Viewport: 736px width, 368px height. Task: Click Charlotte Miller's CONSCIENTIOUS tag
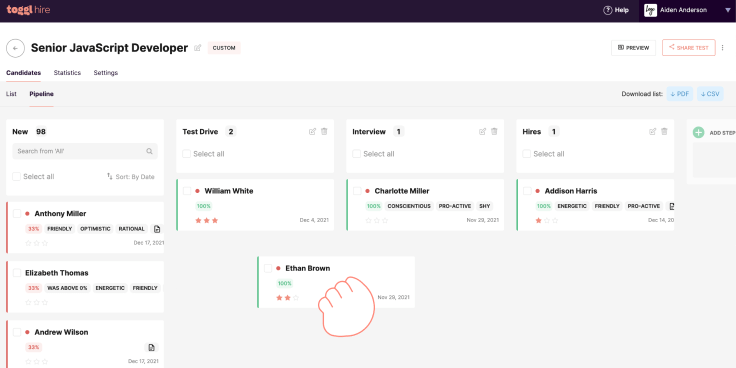409,206
